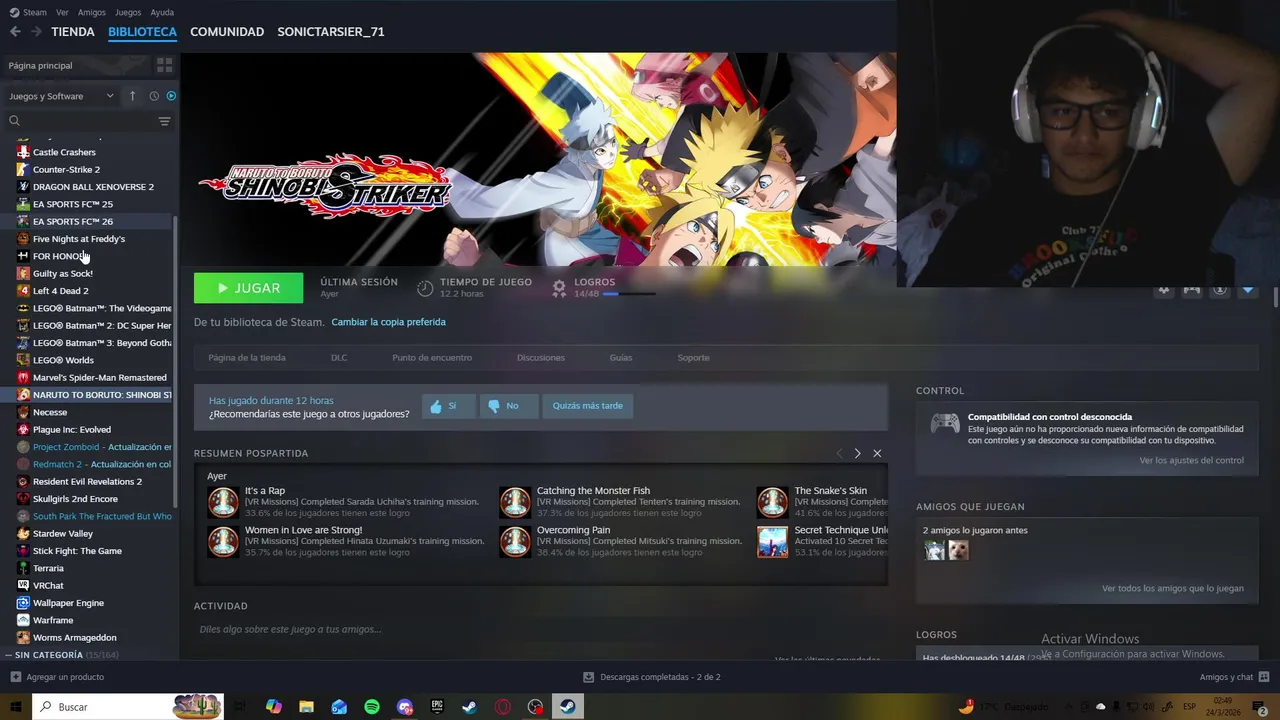
Task: Click the plus icon for Agregar un producto
Action: coord(15,677)
